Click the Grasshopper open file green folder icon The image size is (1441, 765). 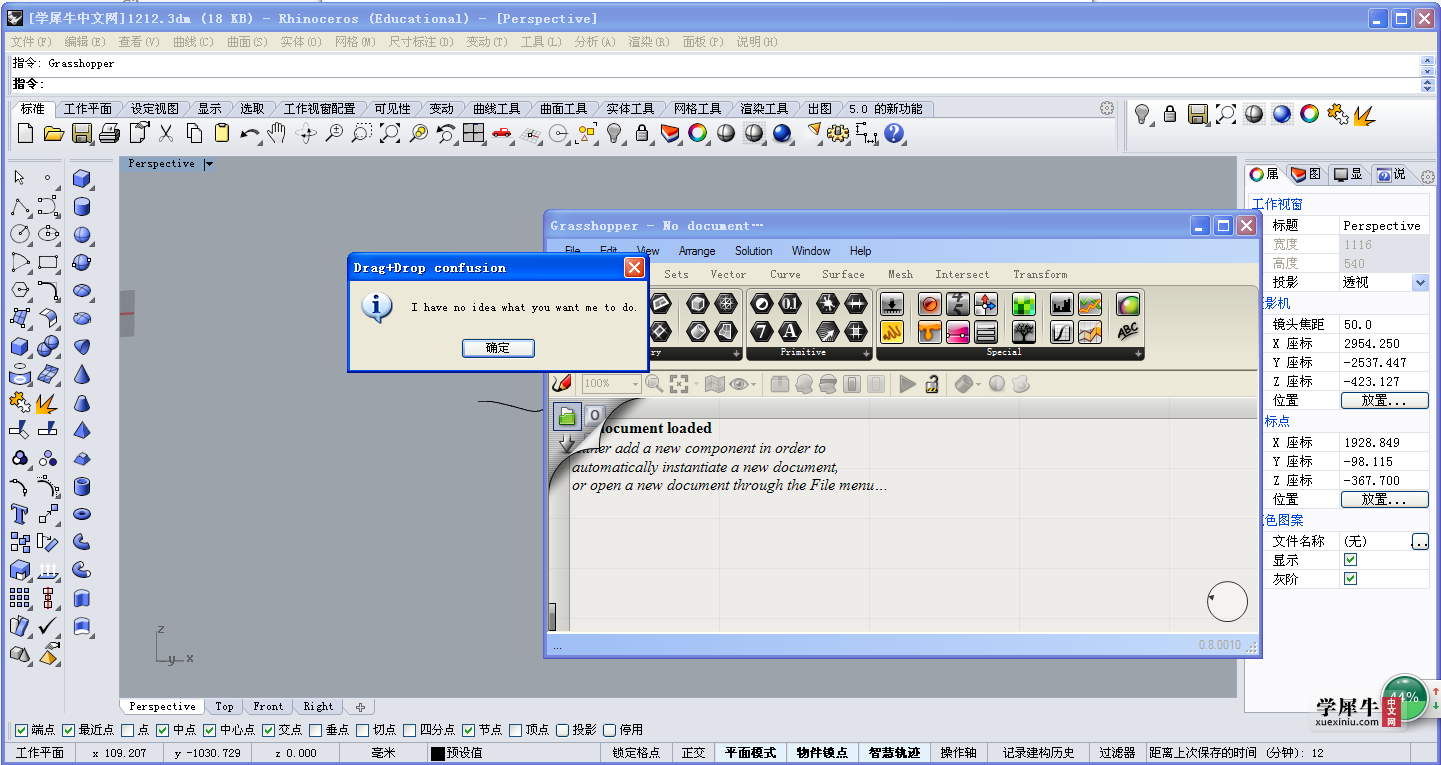pos(567,415)
